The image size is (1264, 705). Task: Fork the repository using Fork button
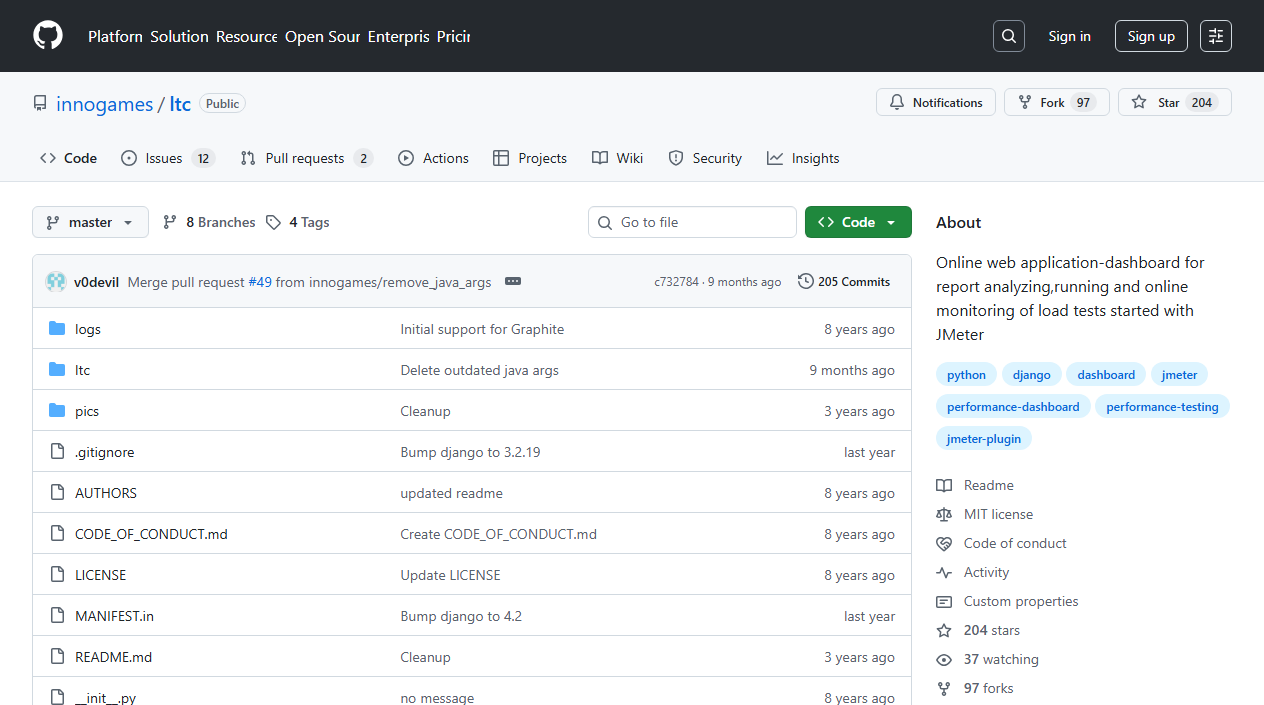1057,102
